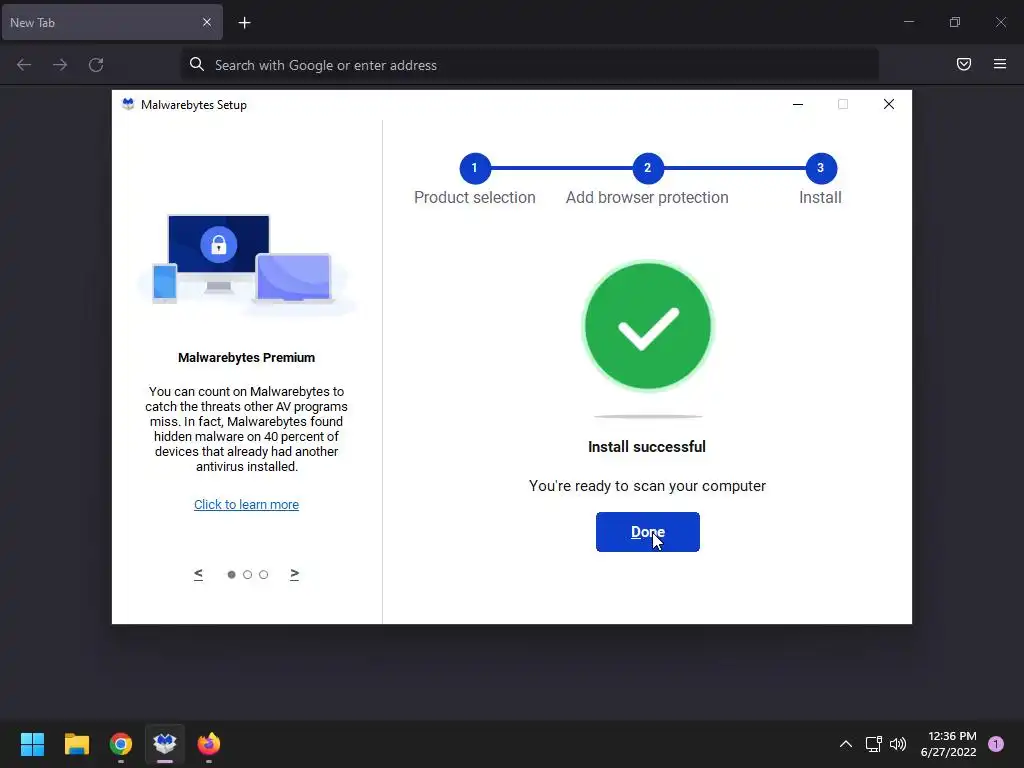The height and width of the screenshot is (768, 1024).
Task: Click the browser Back arrow
Action: (x=24, y=65)
